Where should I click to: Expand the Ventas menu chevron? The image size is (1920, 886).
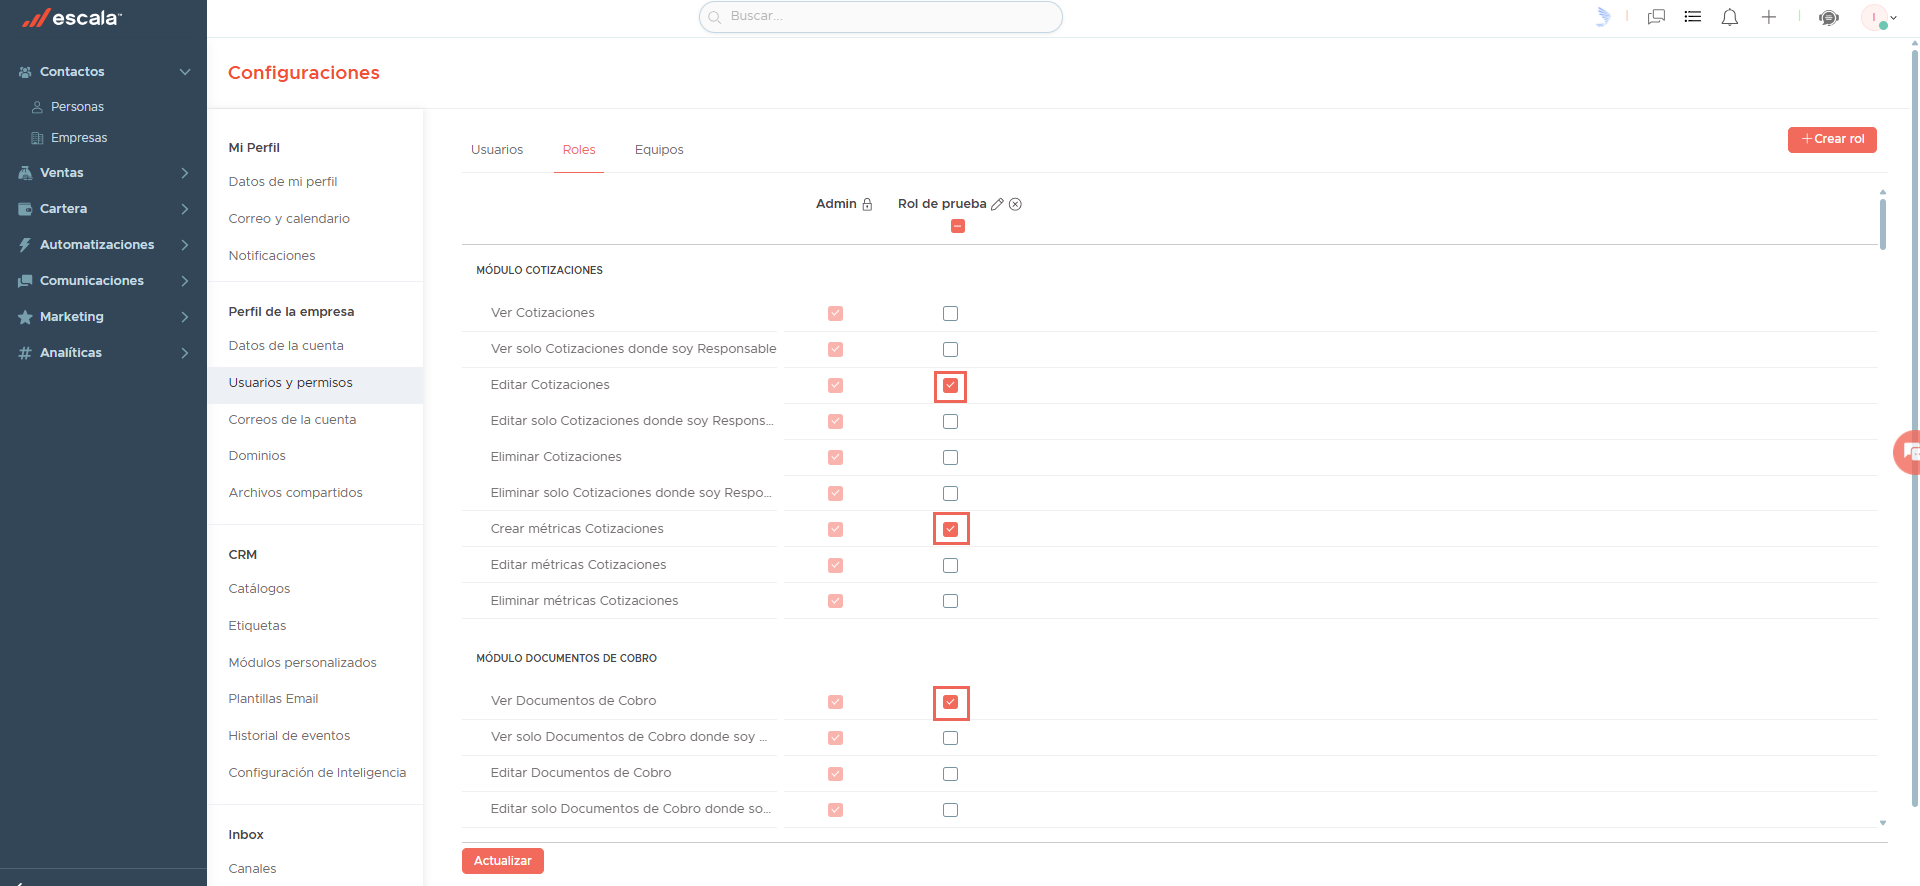pyautogui.click(x=185, y=173)
